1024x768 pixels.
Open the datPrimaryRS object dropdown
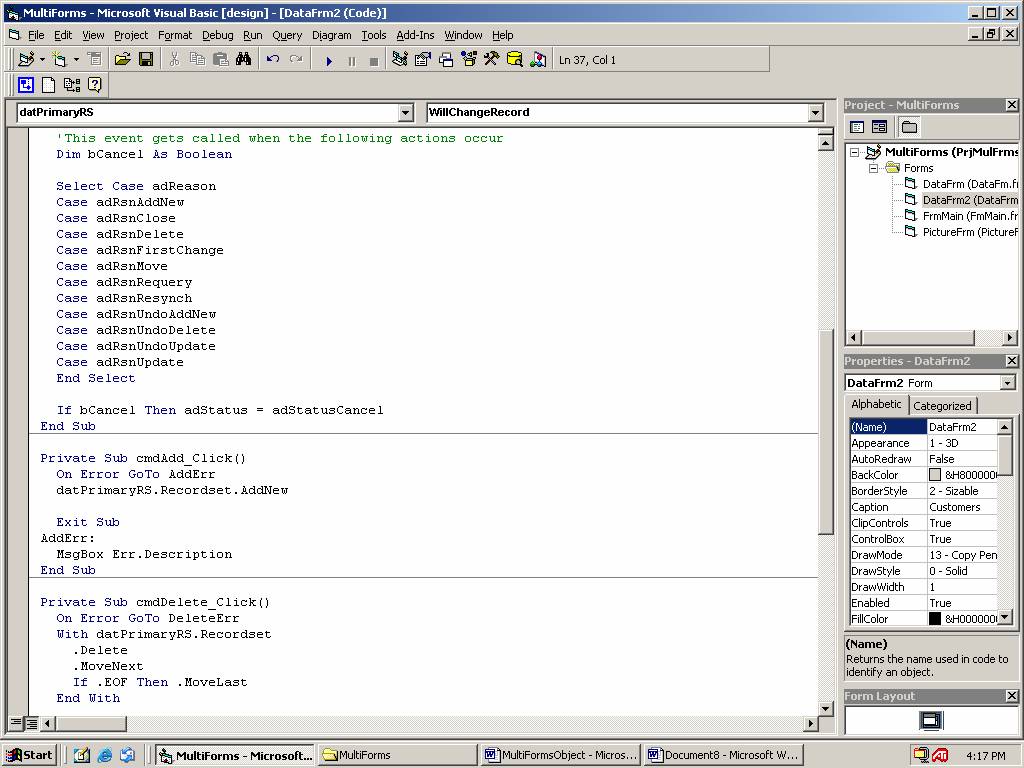pos(405,113)
